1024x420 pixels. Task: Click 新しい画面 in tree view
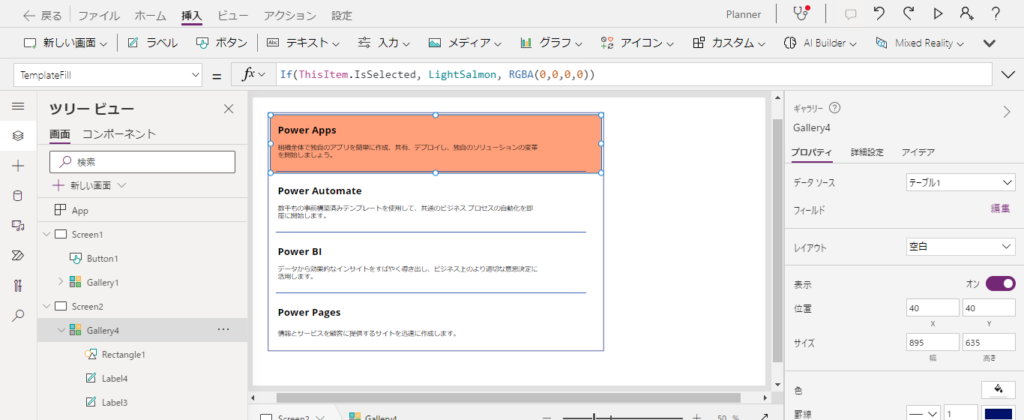[90, 186]
